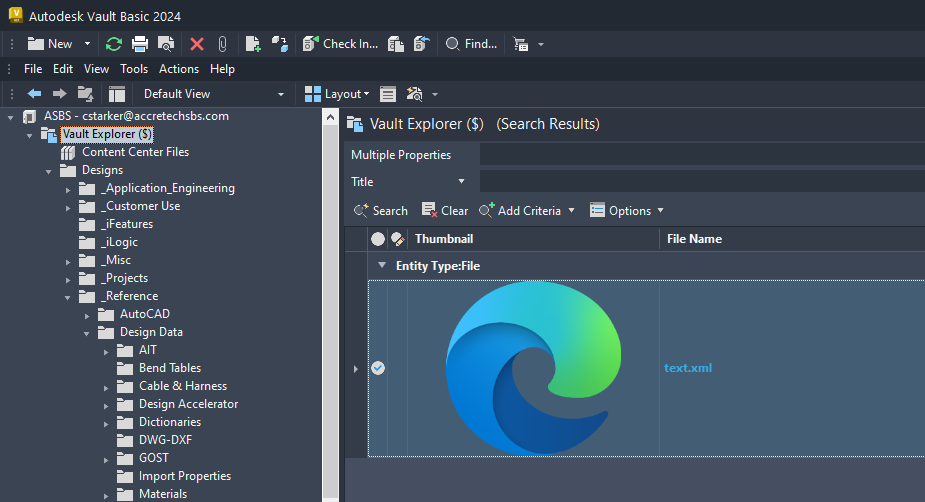
Task: Click the Check In icon
Action: (x=310, y=44)
